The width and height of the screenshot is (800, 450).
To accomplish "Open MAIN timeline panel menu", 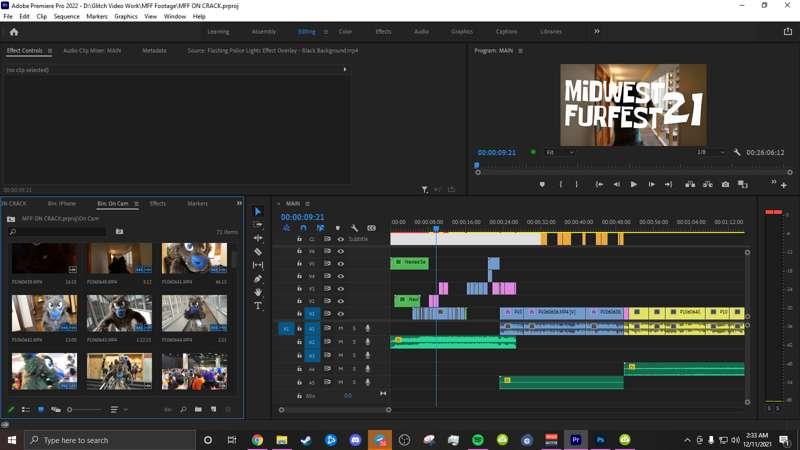I will [307, 204].
